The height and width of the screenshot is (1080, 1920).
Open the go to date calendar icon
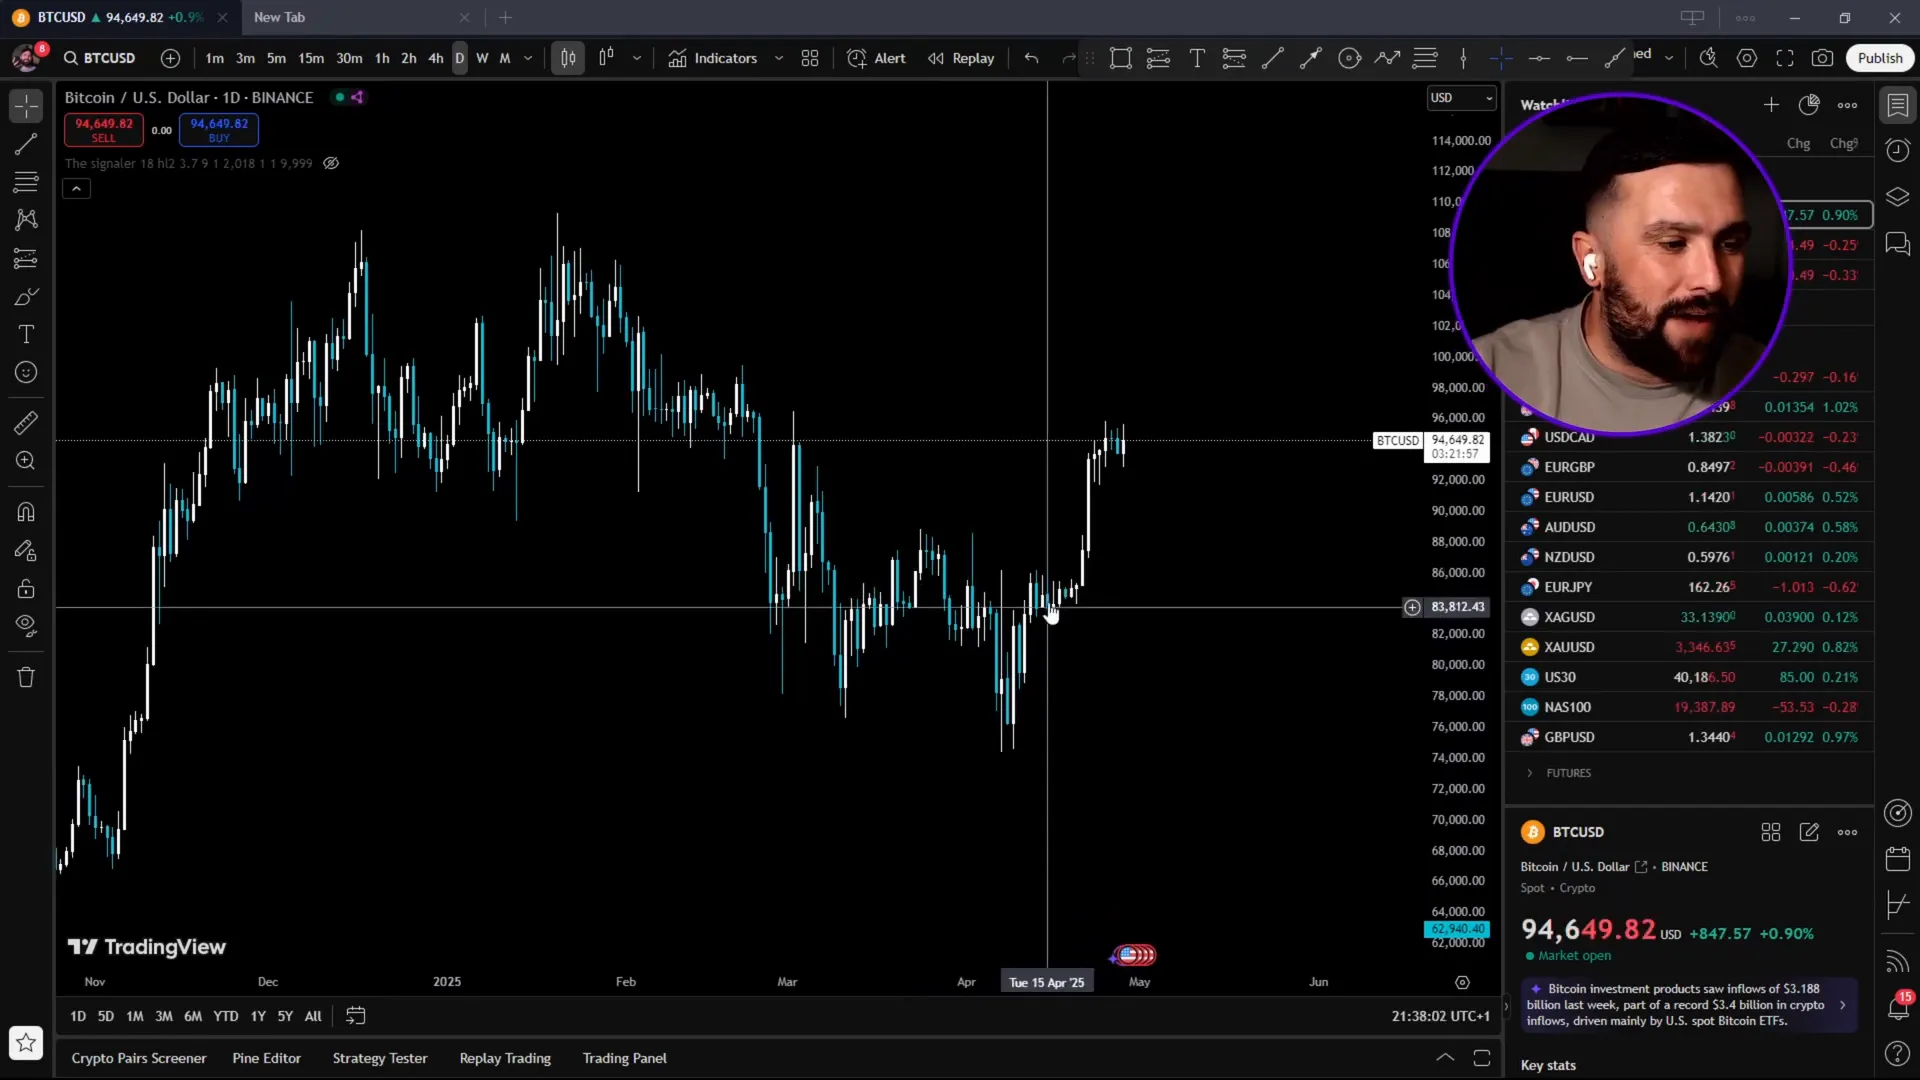[355, 1016]
